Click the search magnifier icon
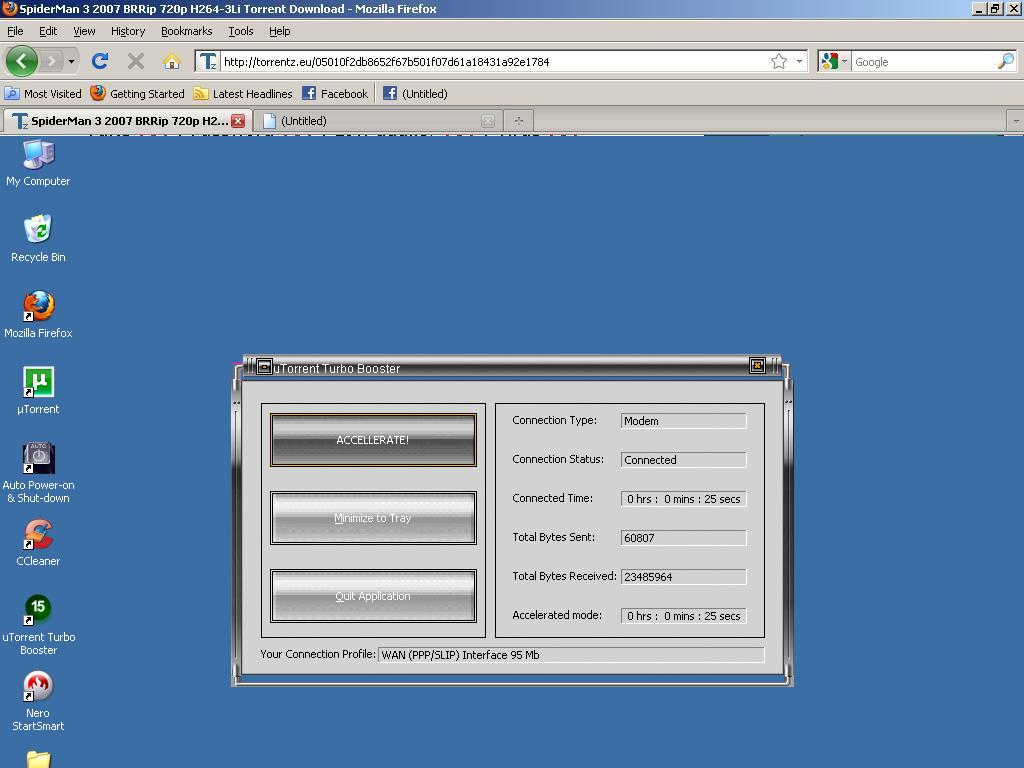The height and width of the screenshot is (768, 1024). (1006, 61)
